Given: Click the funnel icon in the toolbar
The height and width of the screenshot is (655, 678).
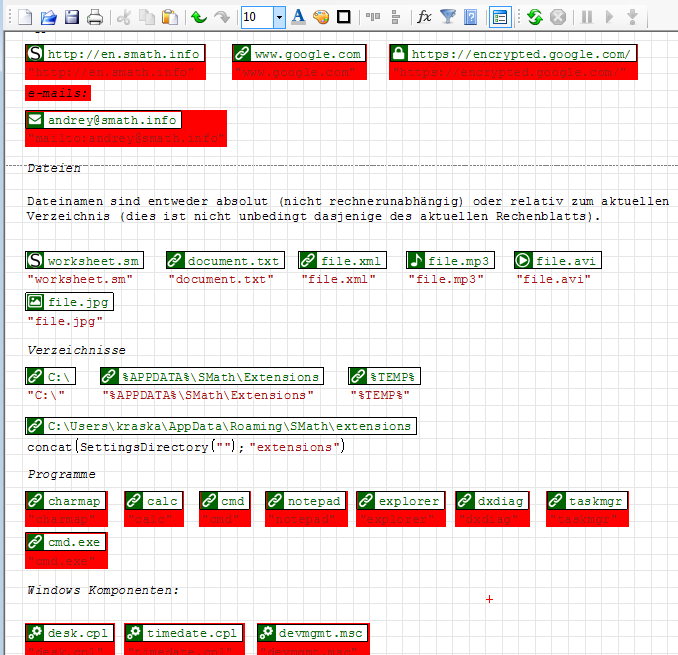Looking at the screenshot, I should click(448, 17).
